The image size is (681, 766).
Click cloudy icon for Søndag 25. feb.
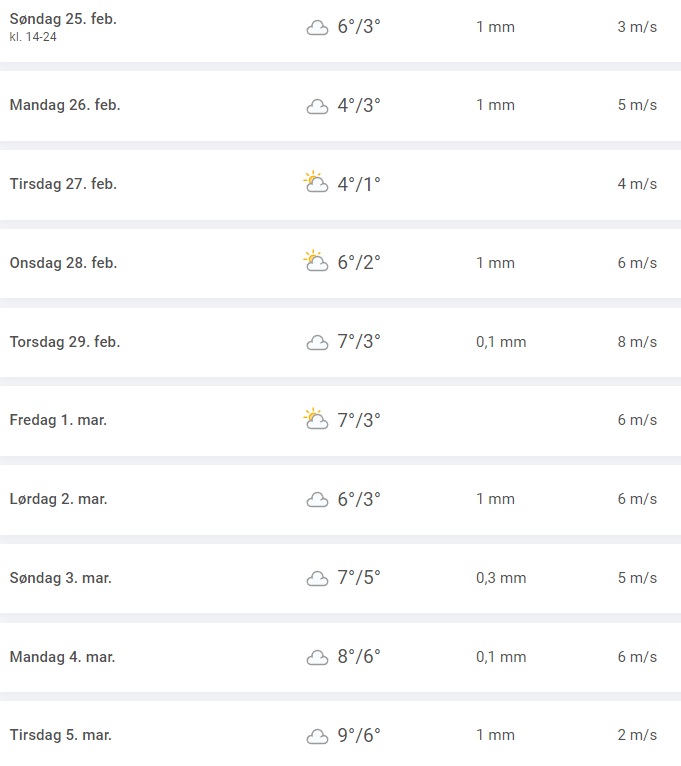coord(317,28)
